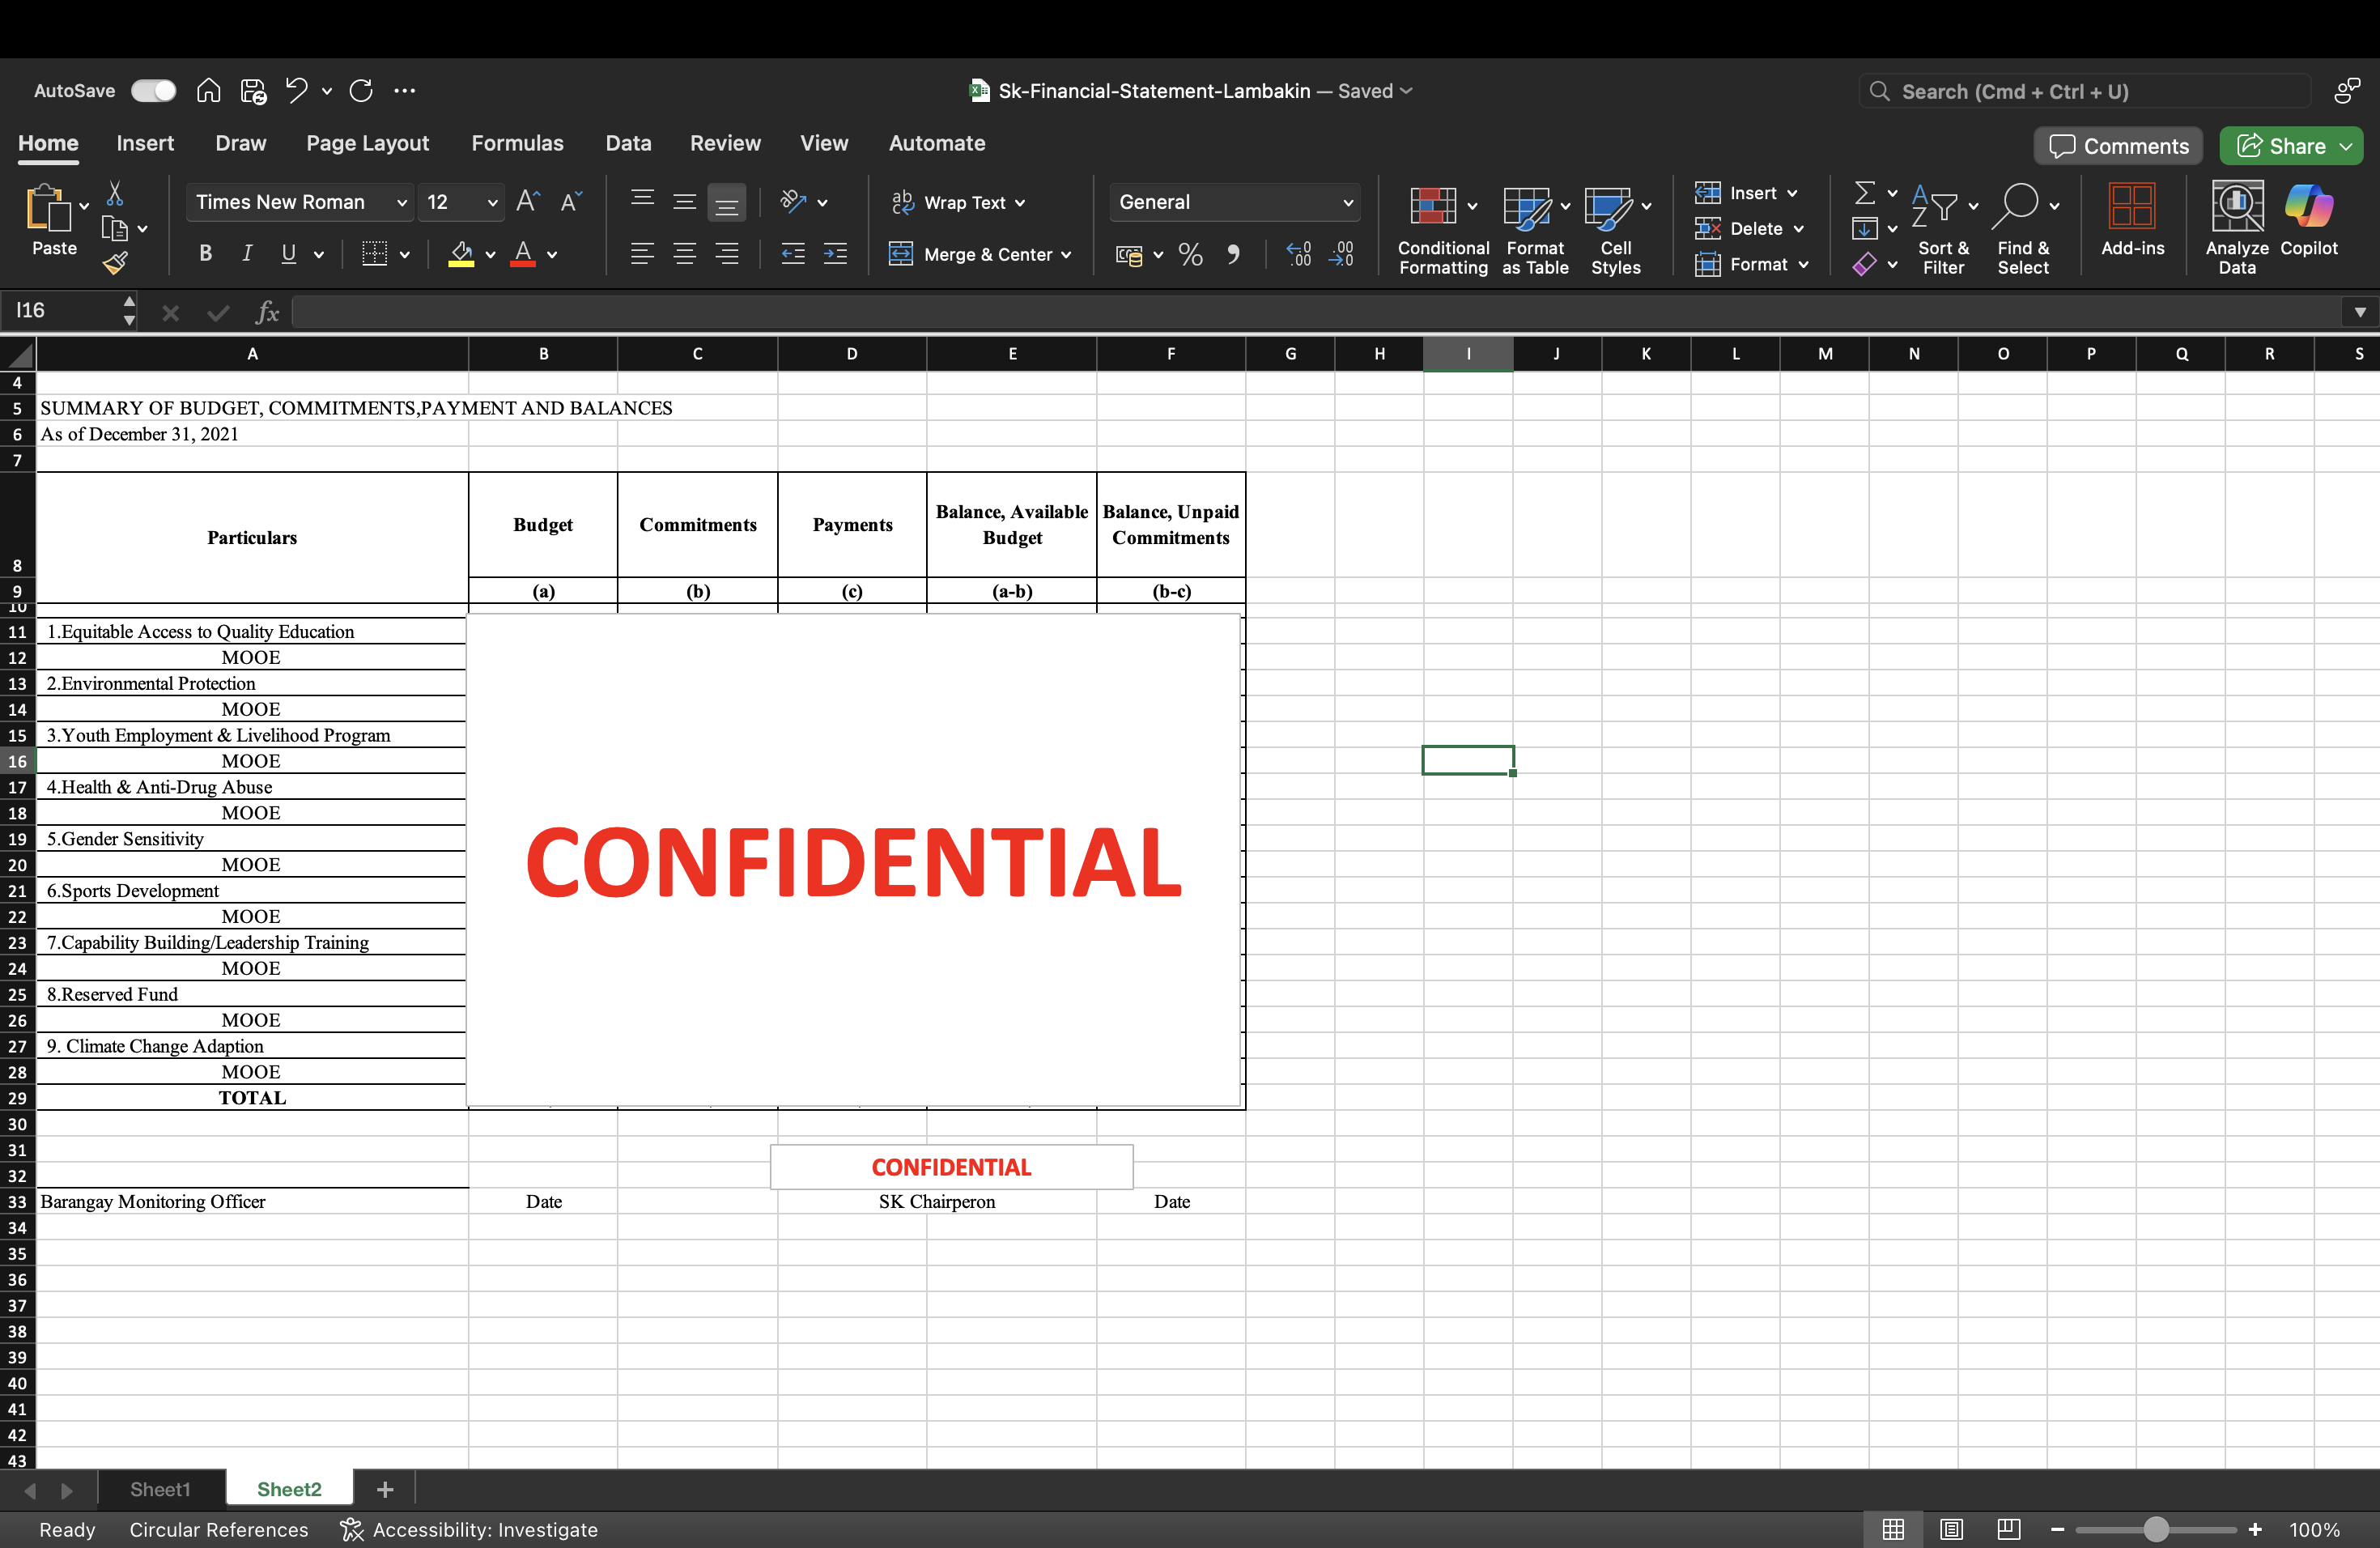Image resolution: width=2380 pixels, height=1548 pixels.
Task: Click the Home icon in title bar
Action: (208, 91)
